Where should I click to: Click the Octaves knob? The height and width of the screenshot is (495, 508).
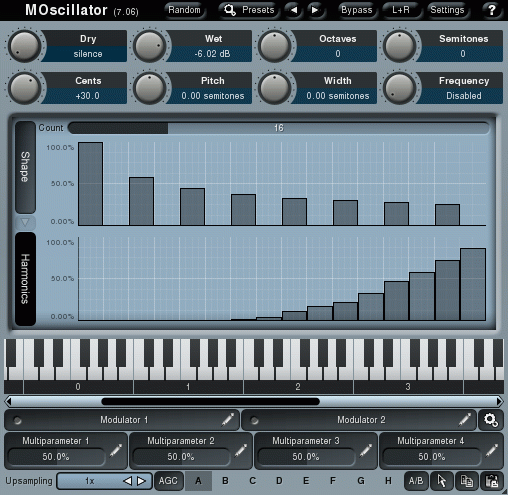(x=274, y=46)
